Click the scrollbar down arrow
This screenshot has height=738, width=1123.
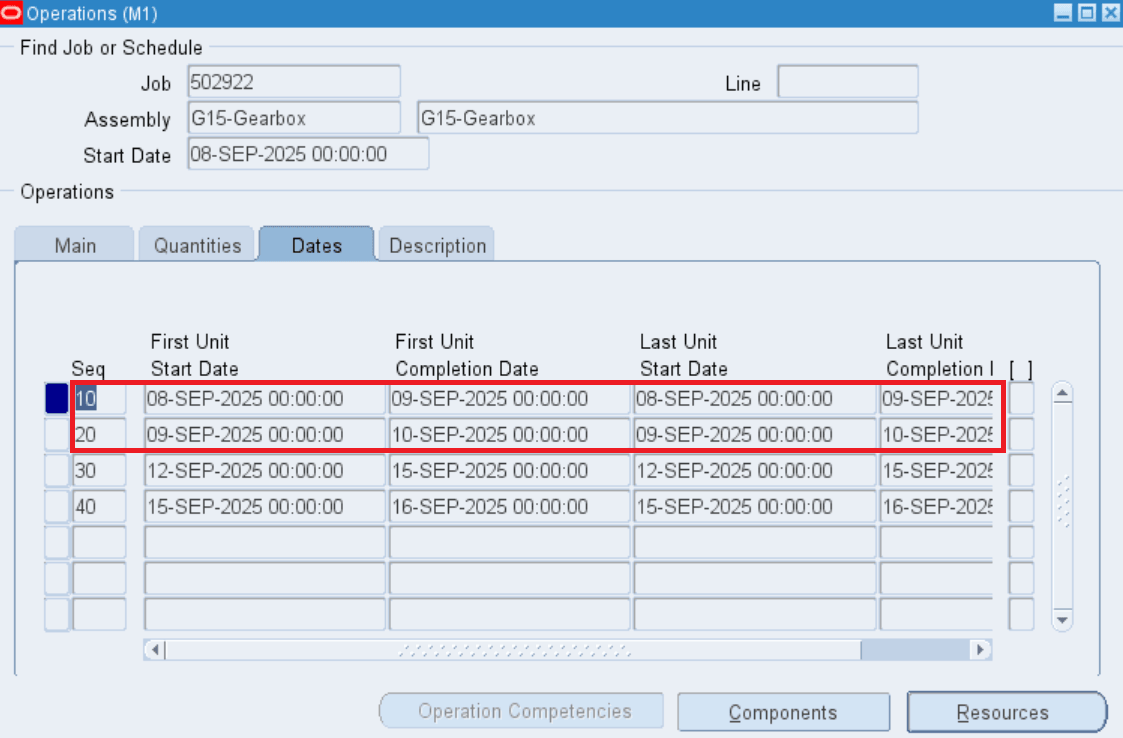(x=1060, y=619)
